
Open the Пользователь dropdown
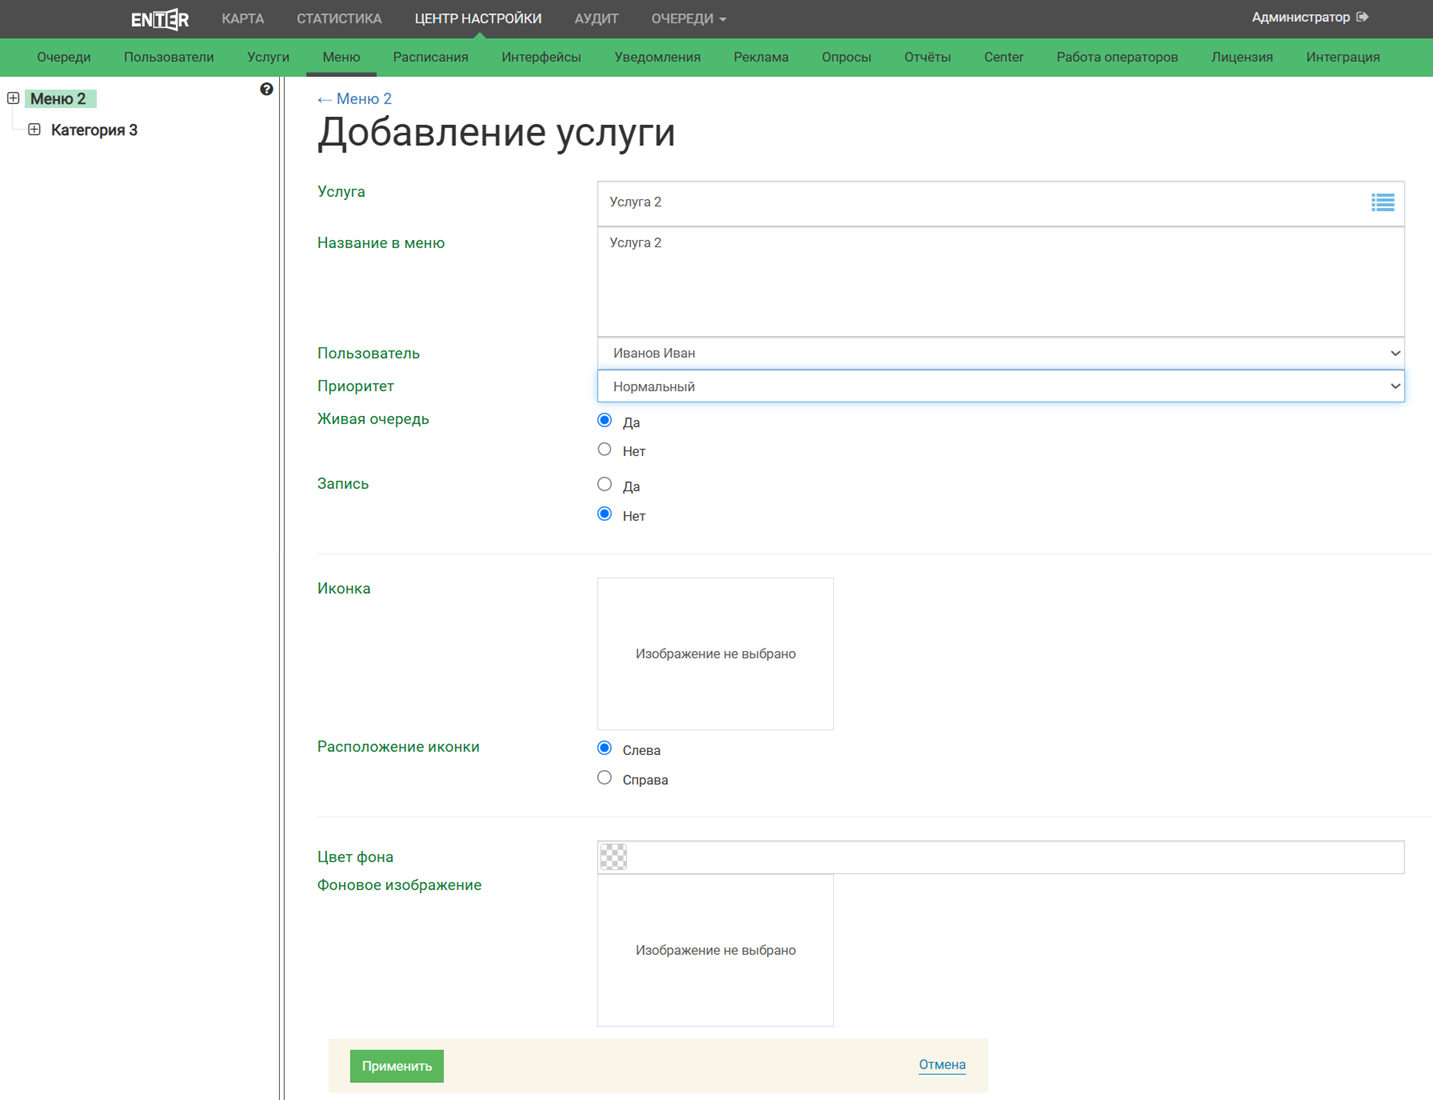point(1000,353)
